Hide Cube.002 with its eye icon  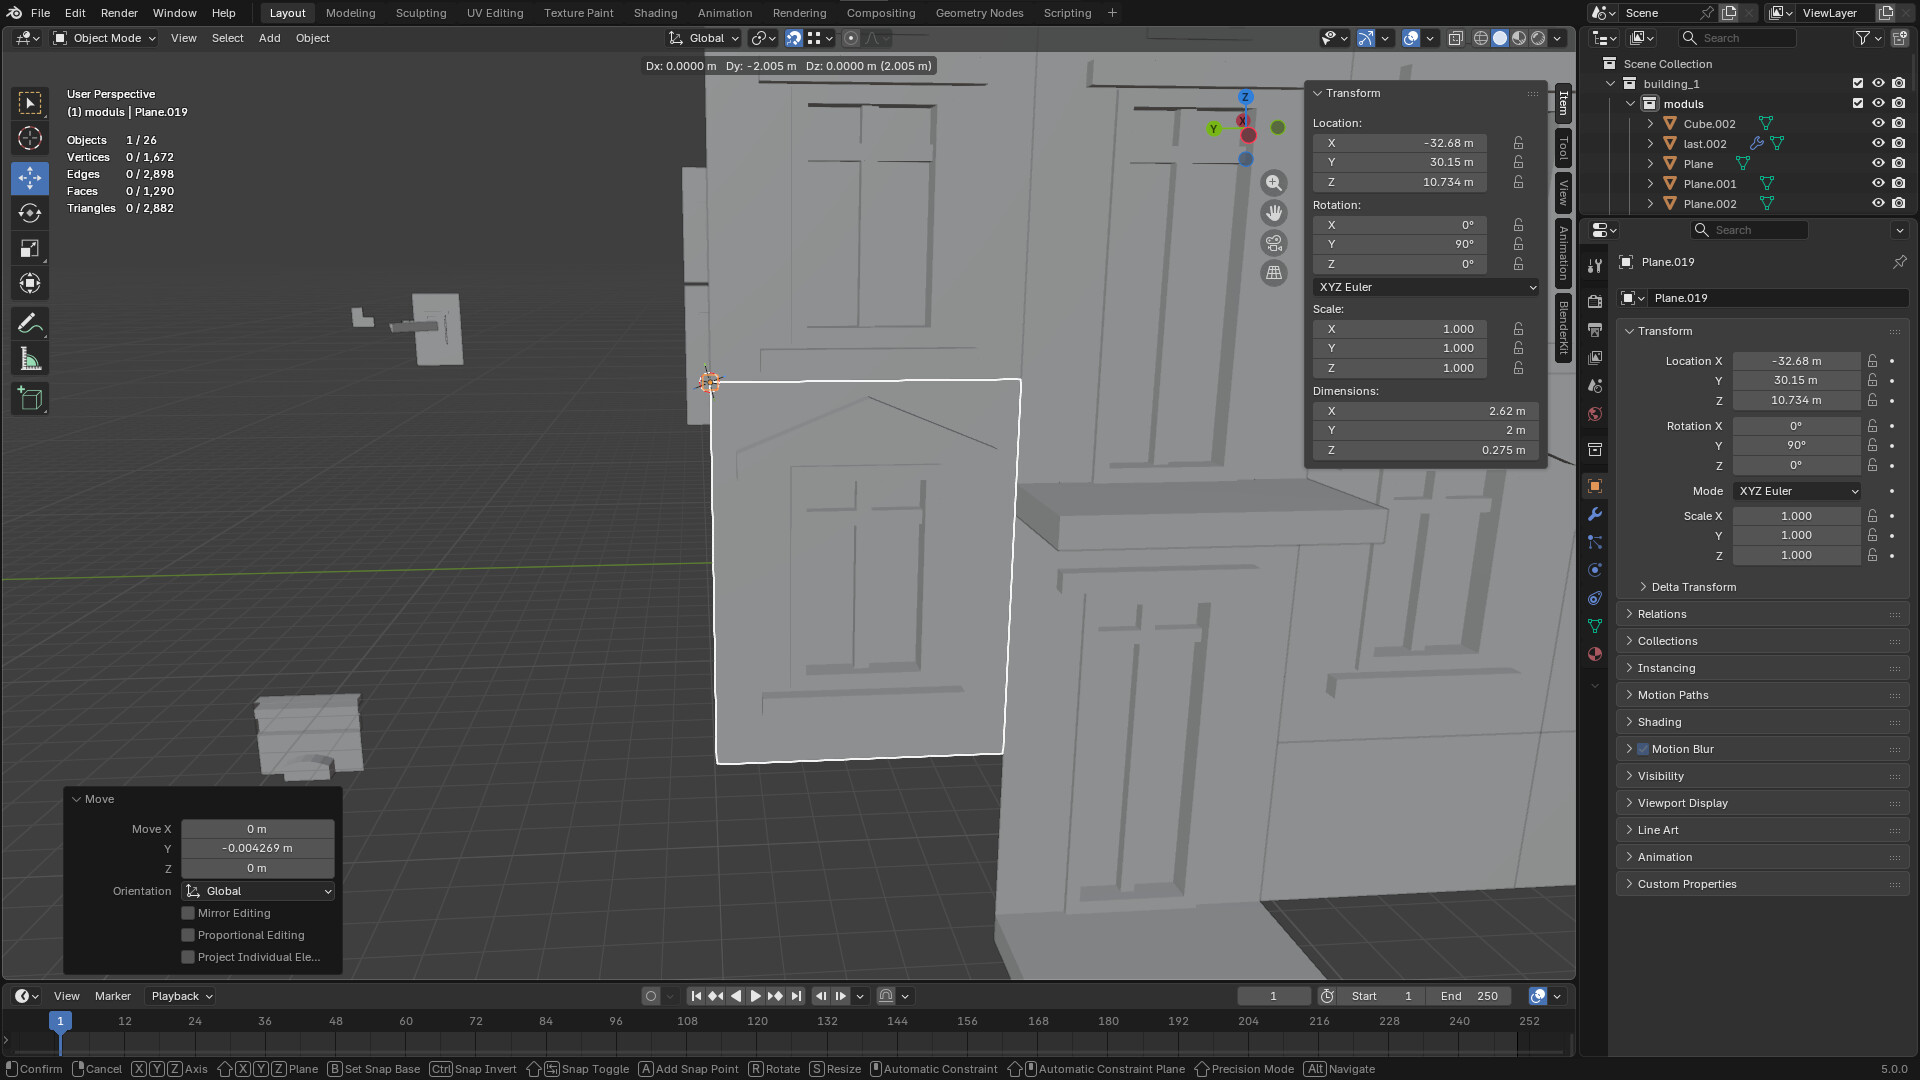1878,124
